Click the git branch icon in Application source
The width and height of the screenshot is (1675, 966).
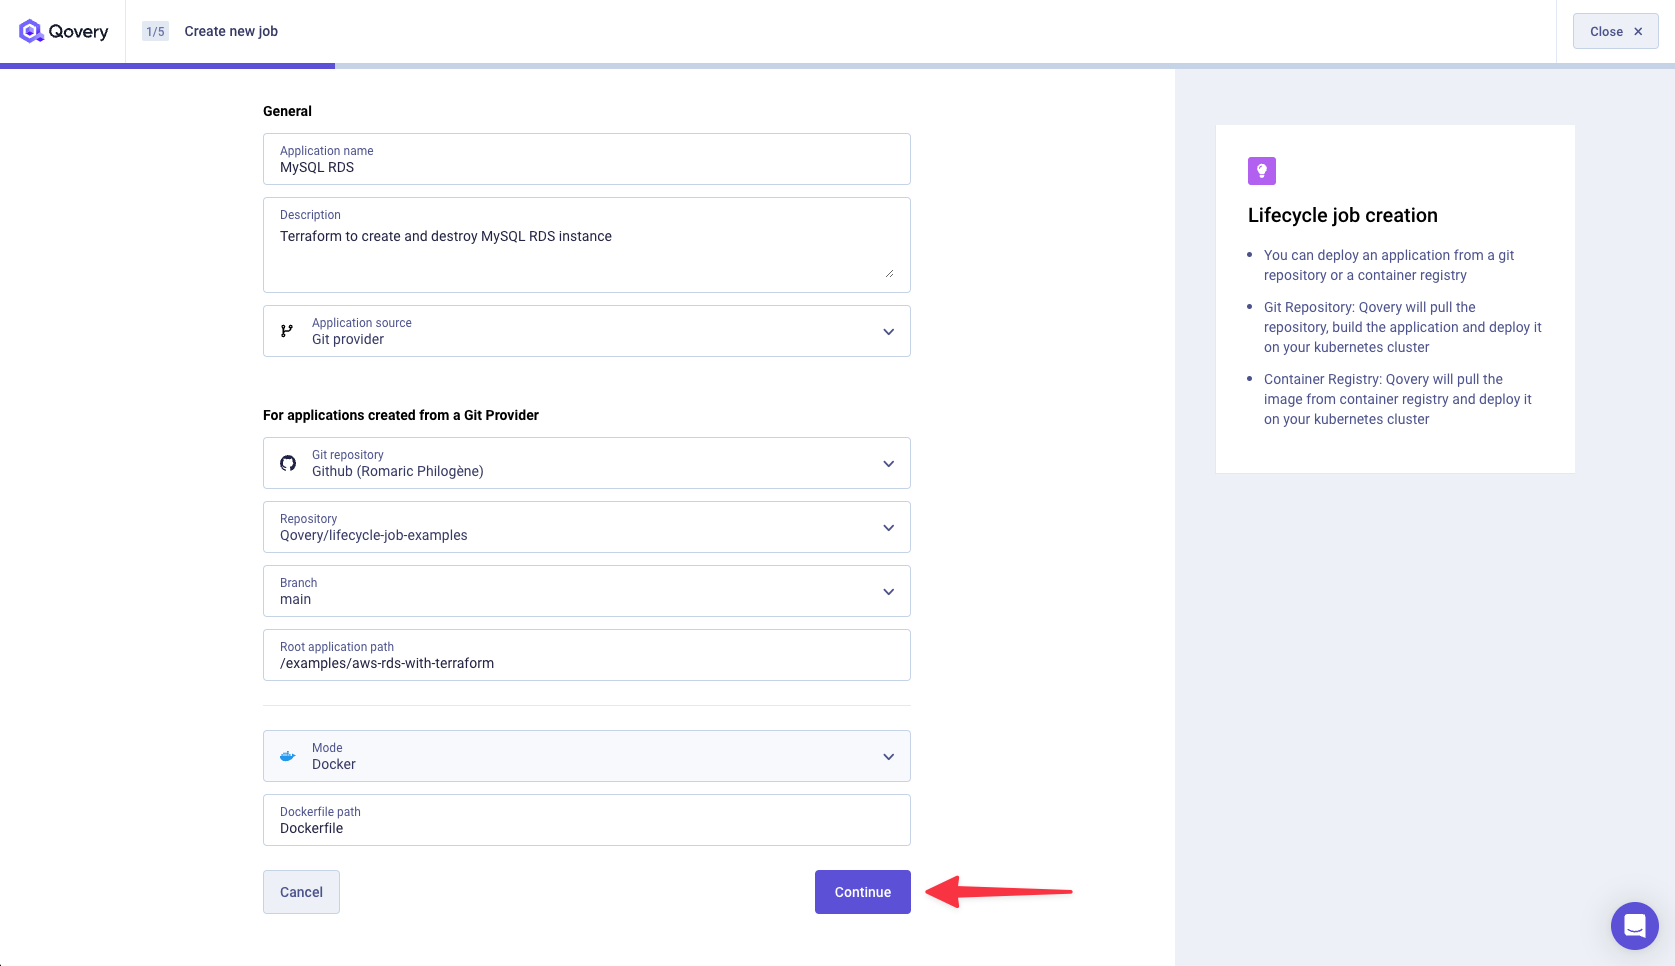(287, 331)
